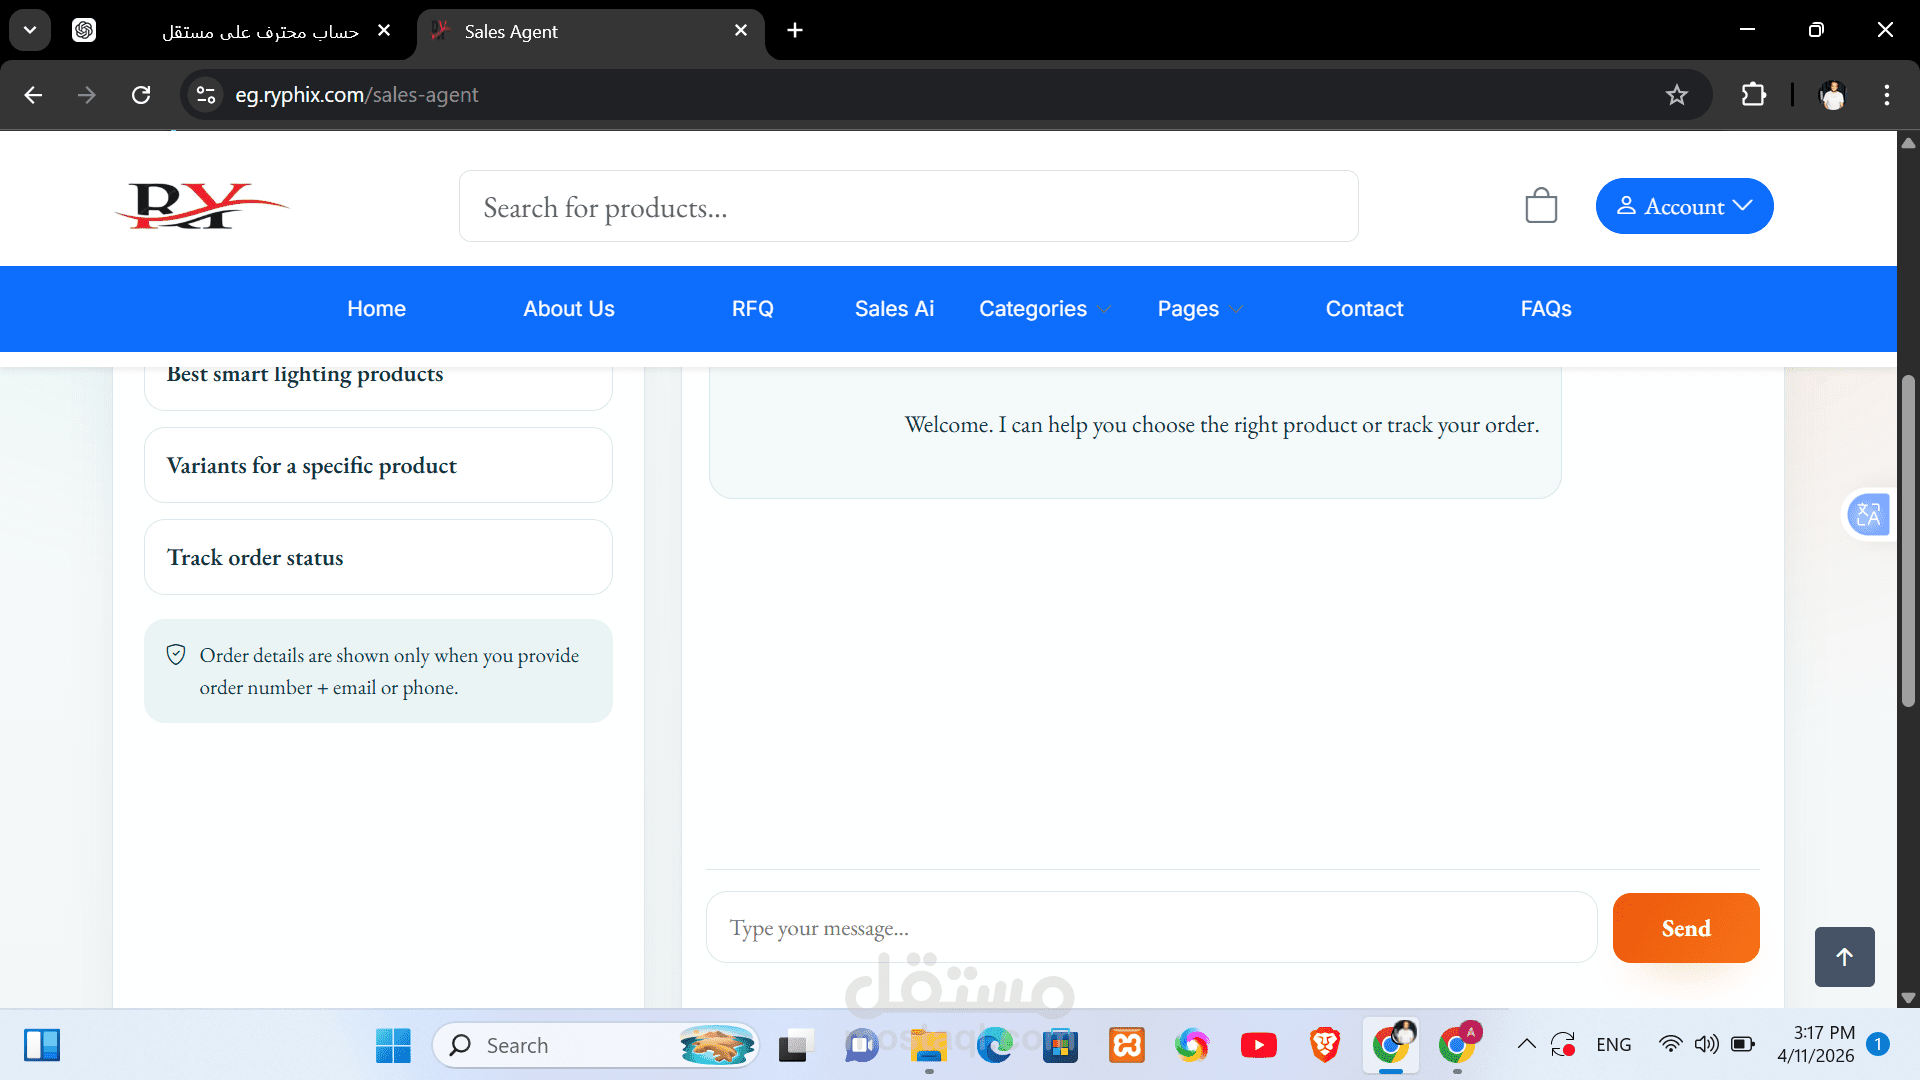The width and height of the screenshot is (1920, 1080).
Task: Click the Google Translate icon on the page edge
Action: pos(1868,514)
